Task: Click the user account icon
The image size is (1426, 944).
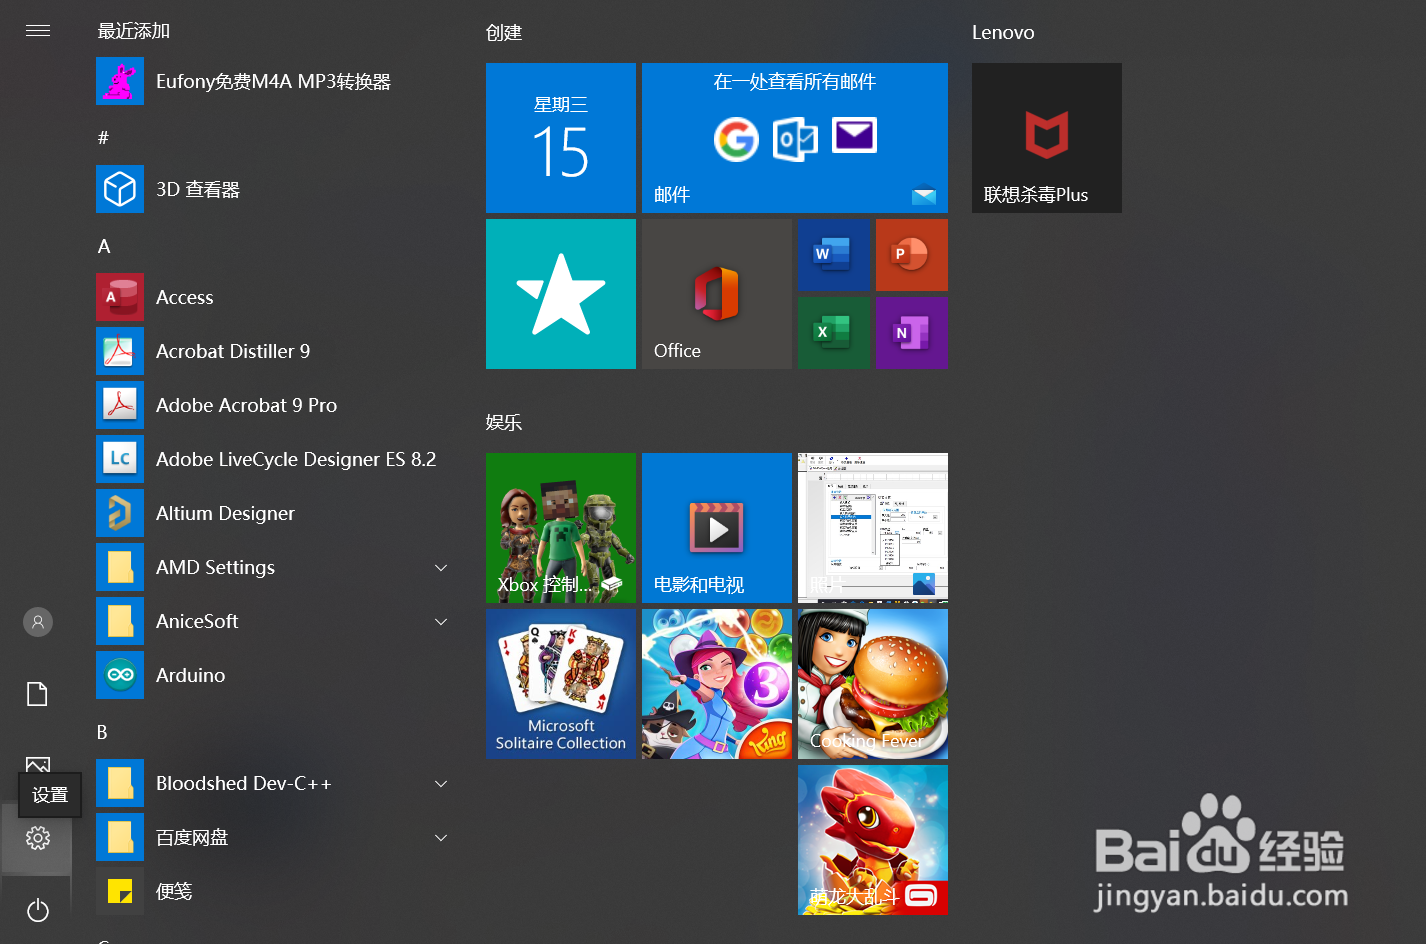Action: click(37, 621)
